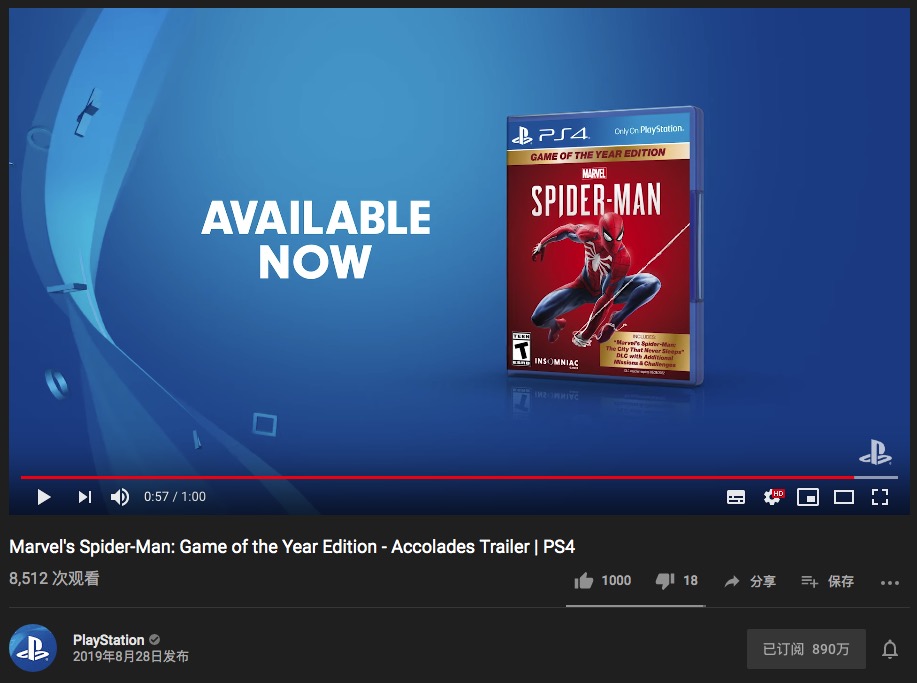
Task: Seek on the red video progress bar
Action: coord(459,478)
